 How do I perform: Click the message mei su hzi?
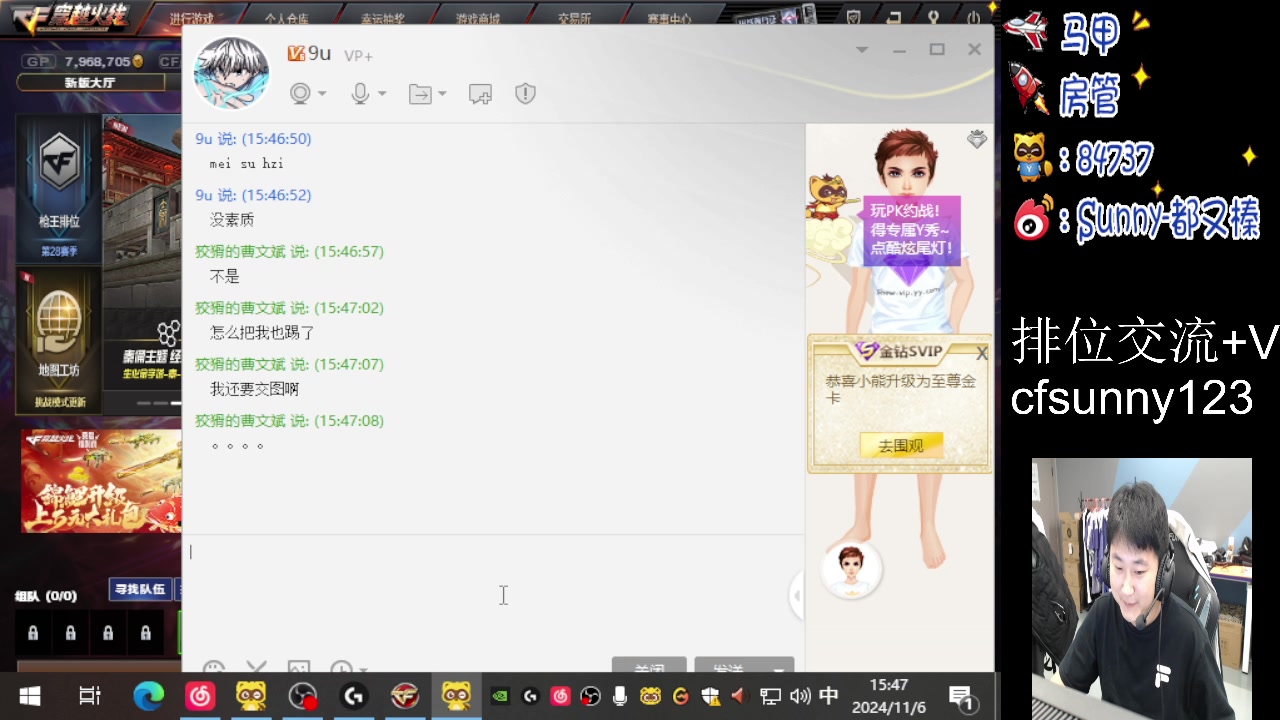[247, 163]
